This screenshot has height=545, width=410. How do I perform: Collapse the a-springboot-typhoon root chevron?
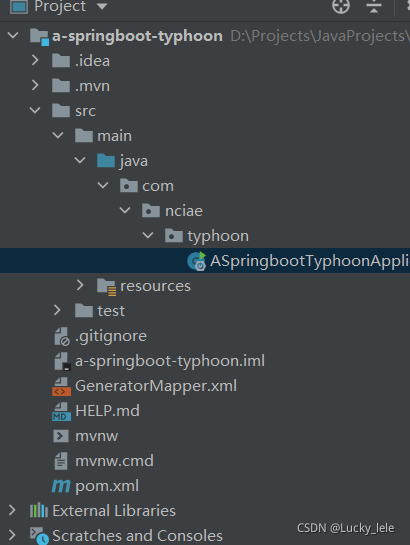point(13,35)
